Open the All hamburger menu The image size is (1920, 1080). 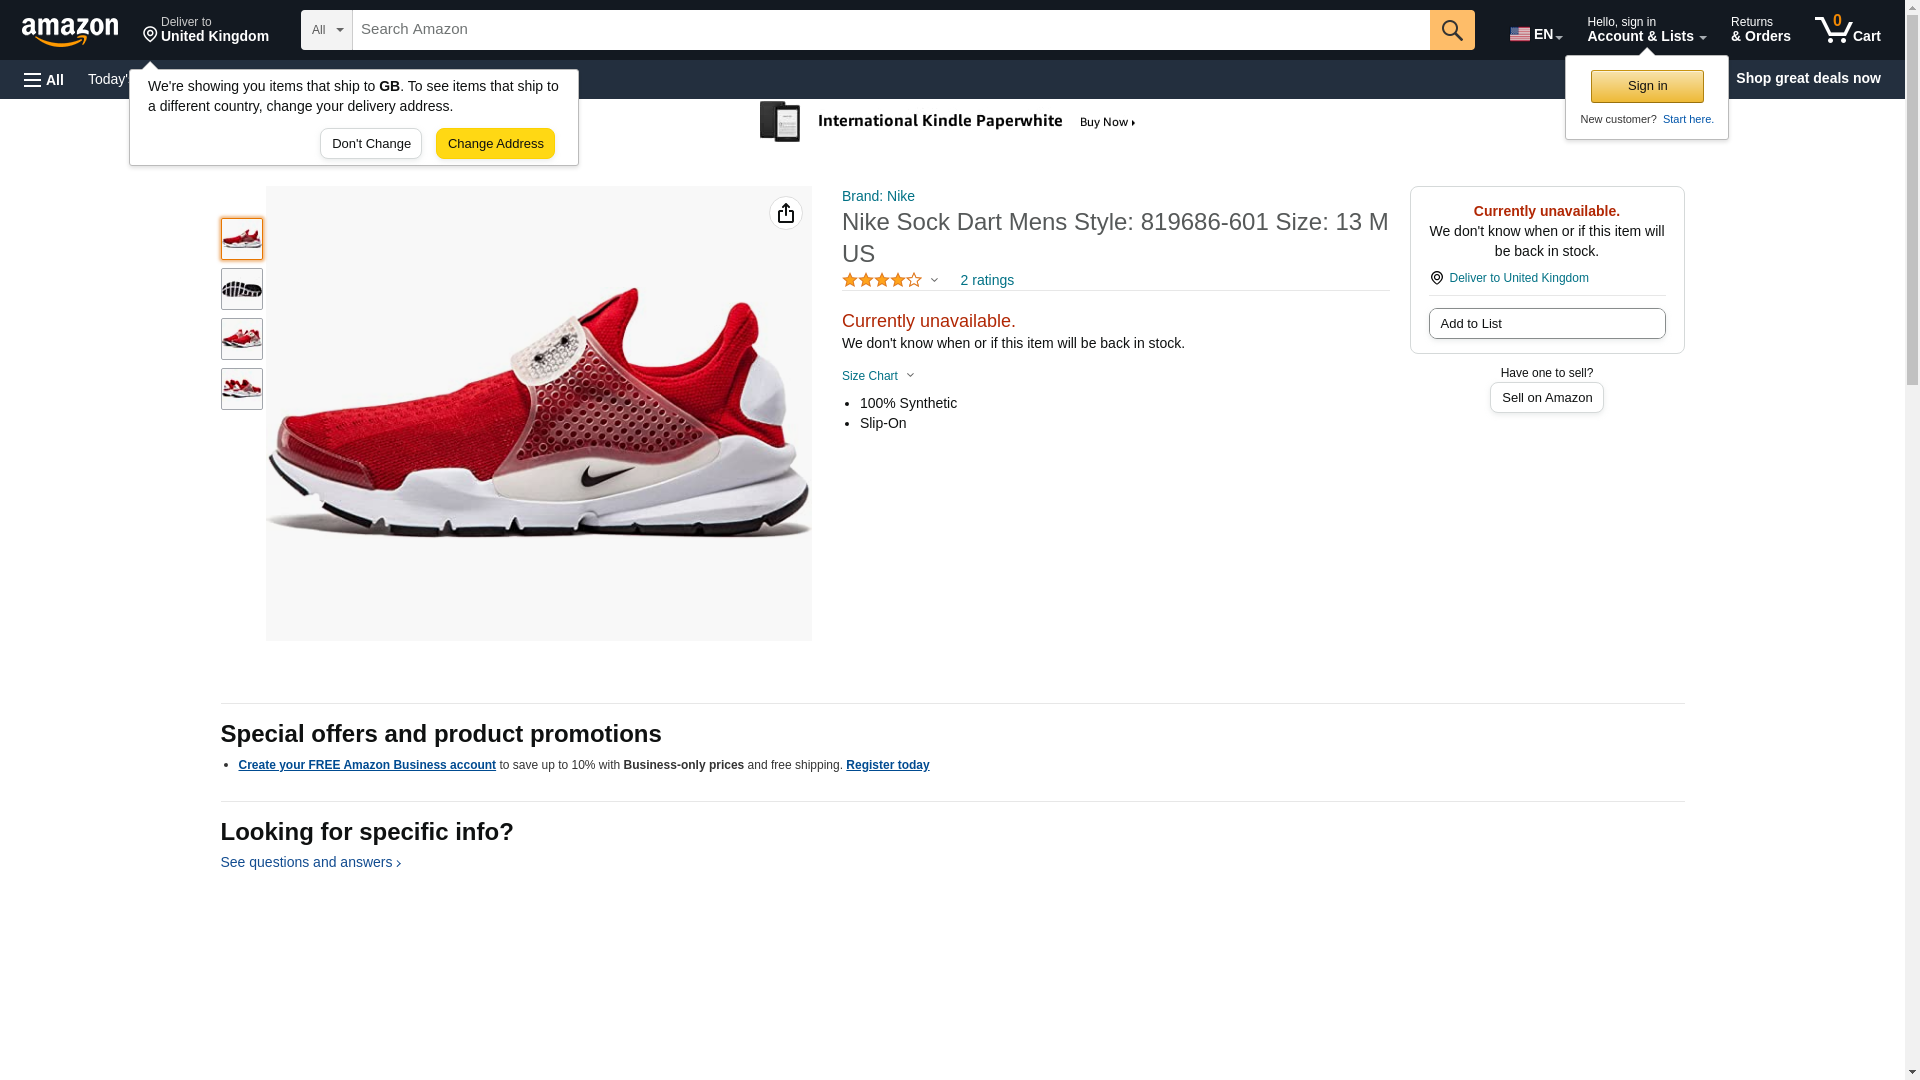pyautogui.click(x=44, y=79)
